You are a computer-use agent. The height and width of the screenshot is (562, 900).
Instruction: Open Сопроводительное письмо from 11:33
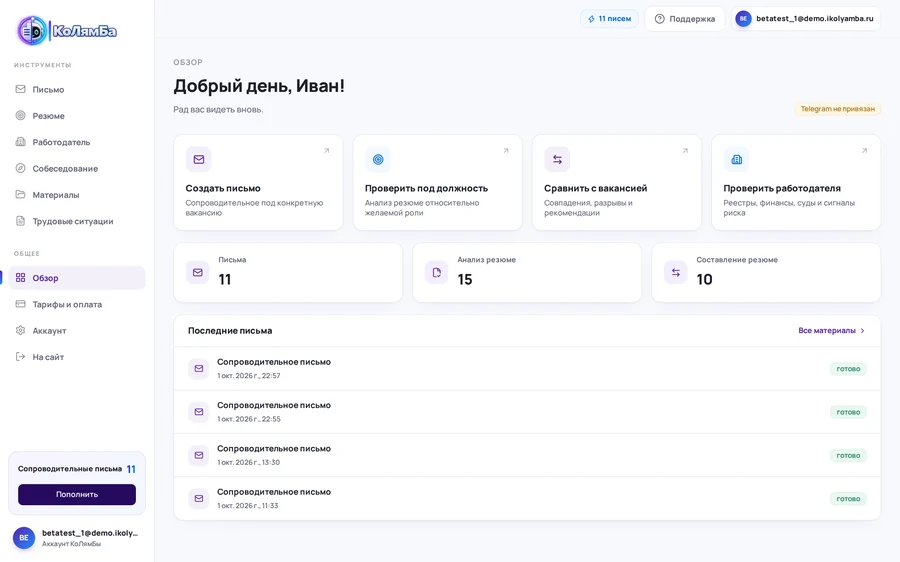527,498
